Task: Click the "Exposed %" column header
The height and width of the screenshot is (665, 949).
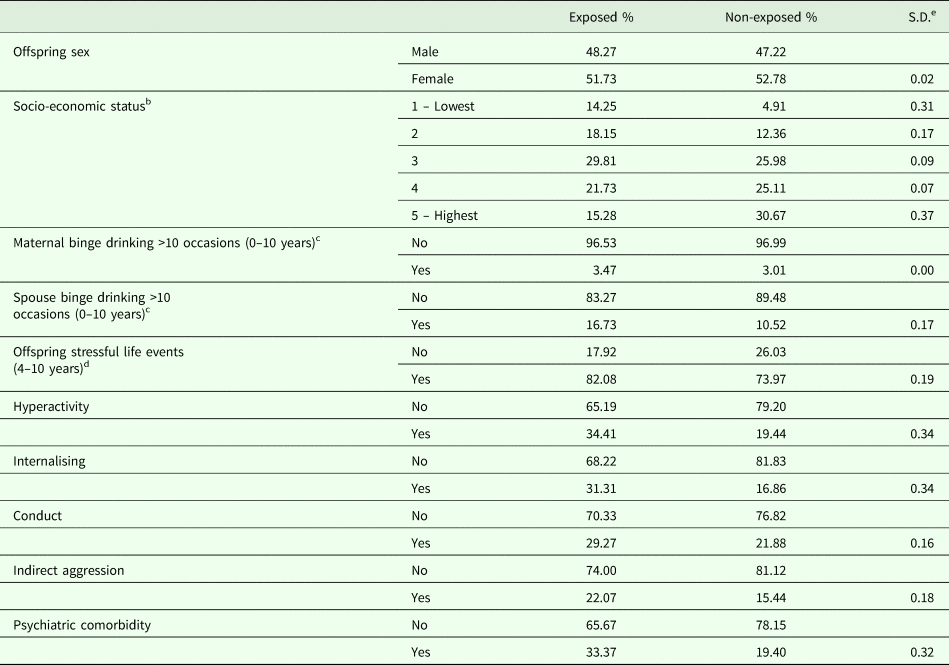Action: (x=601, y=17)
